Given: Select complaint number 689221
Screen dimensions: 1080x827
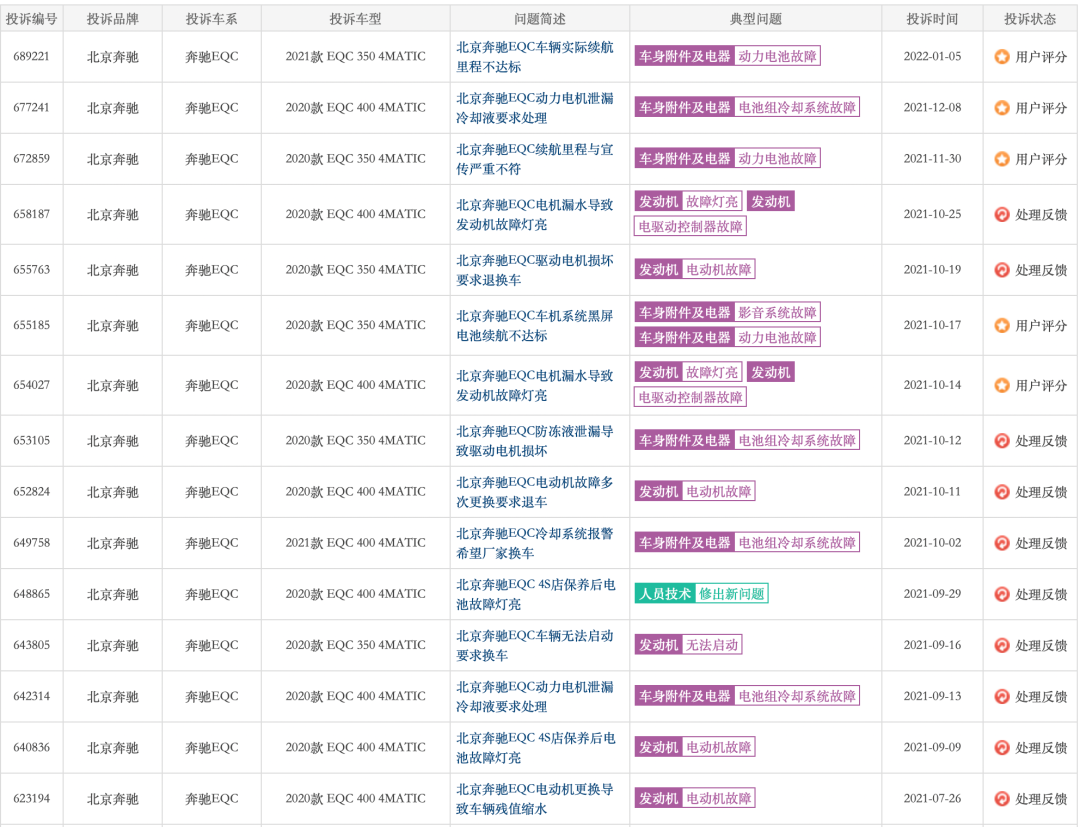Looking at the screenshot, I should [x=32, y=56].
